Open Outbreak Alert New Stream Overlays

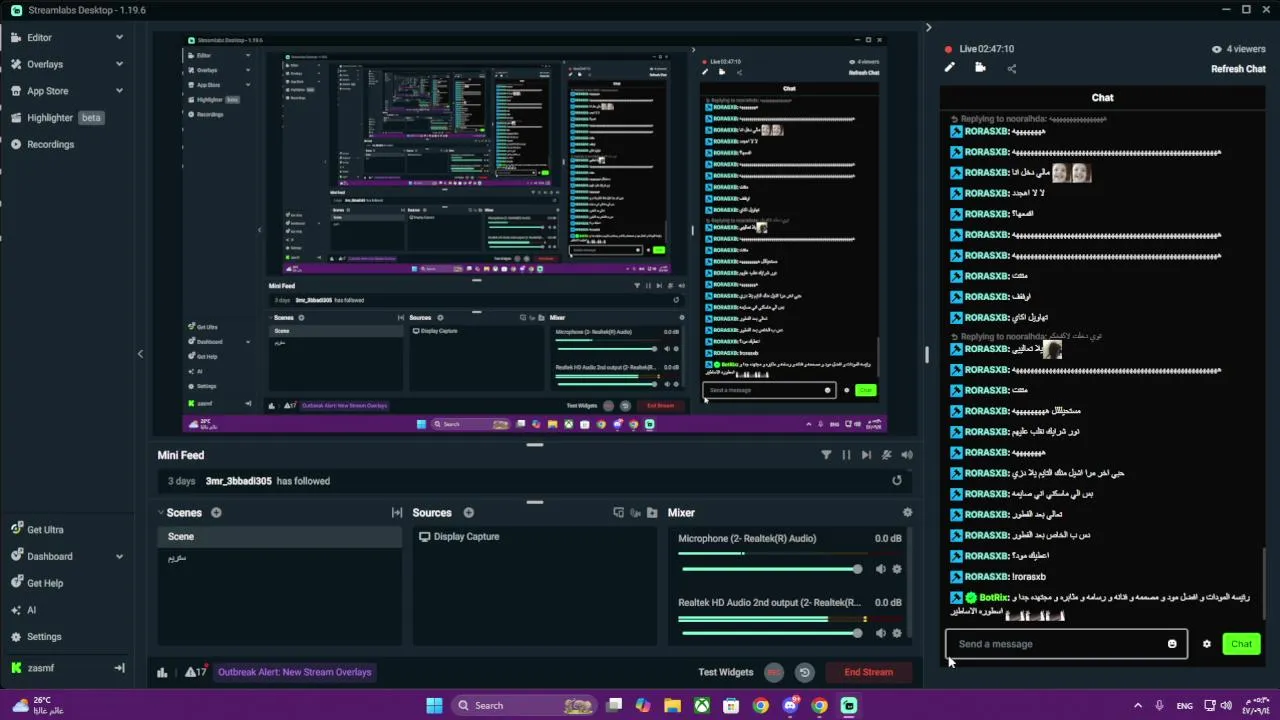tap(295, 672)
